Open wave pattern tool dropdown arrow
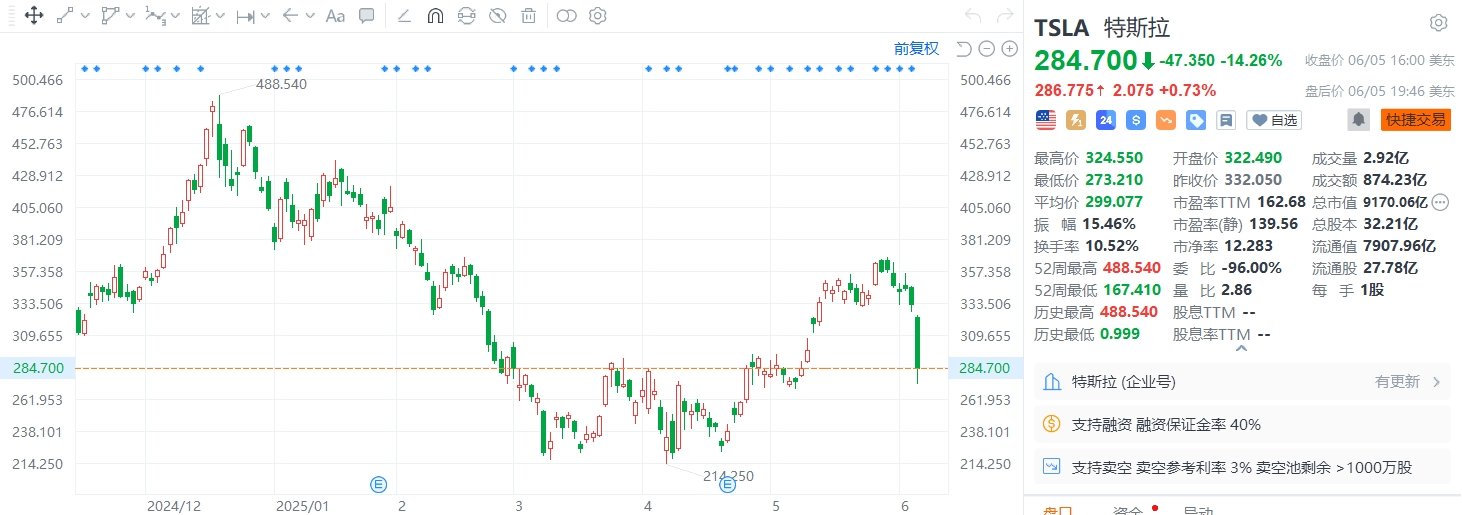Screen dimensions: 1462x515 [x=174, y=16]
